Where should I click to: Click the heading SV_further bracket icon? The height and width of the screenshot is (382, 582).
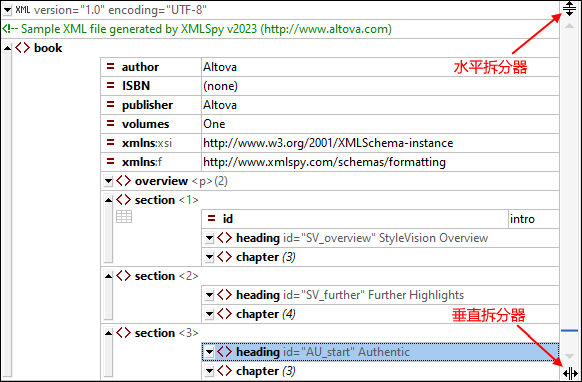tap(225, 295)
